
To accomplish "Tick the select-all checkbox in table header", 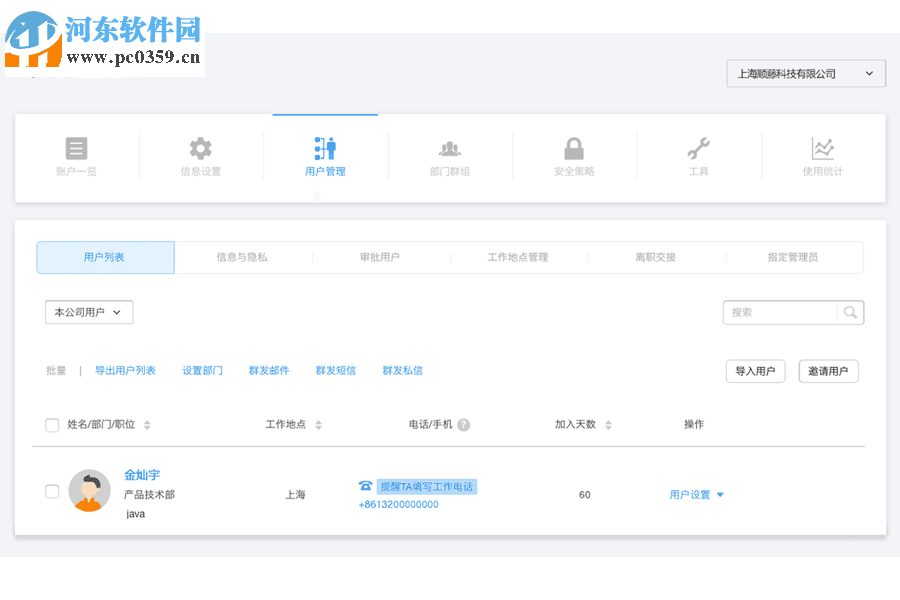I will (52, 424).
